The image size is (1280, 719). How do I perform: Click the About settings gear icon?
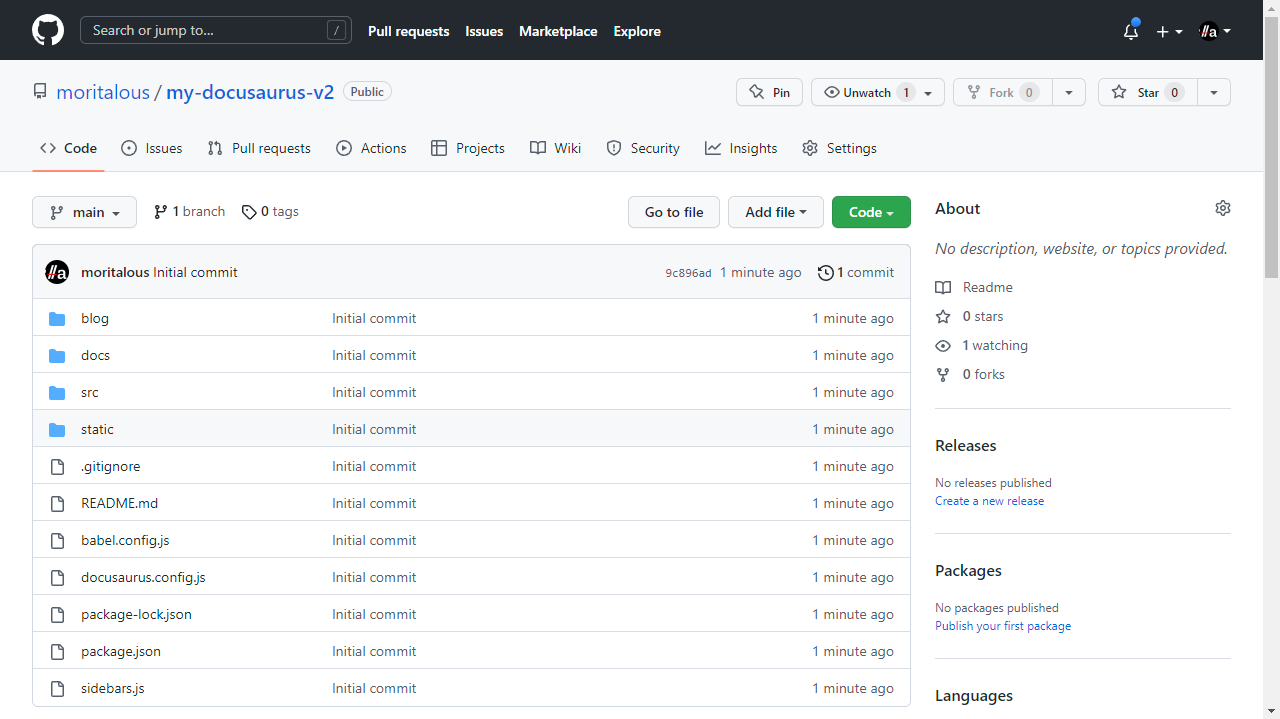[x=1222, y=208]
